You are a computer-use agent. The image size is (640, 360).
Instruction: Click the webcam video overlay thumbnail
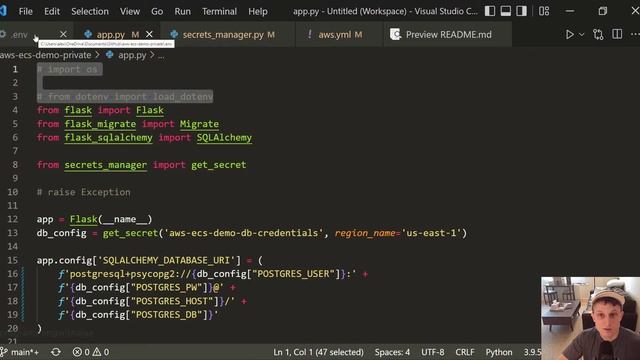click(x=590, y=318)
